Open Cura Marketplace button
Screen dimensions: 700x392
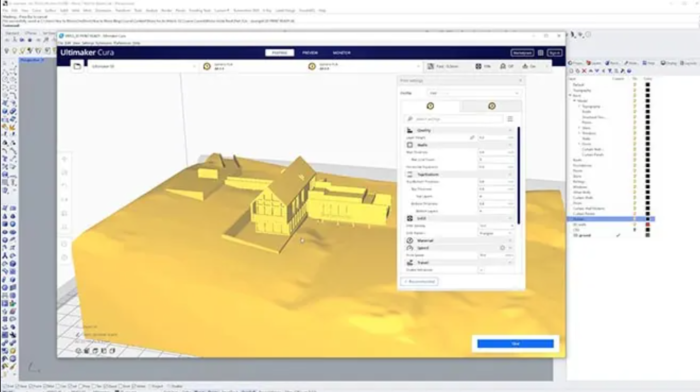tap(522, 53)
